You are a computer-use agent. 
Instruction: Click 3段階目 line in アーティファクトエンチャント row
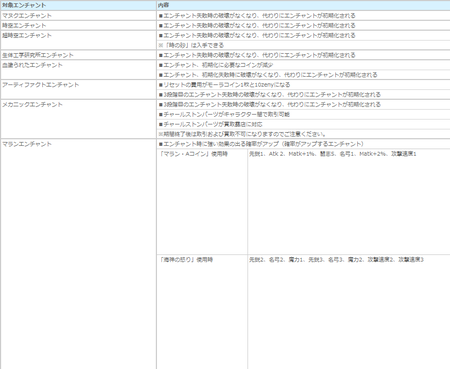(270, 95)
